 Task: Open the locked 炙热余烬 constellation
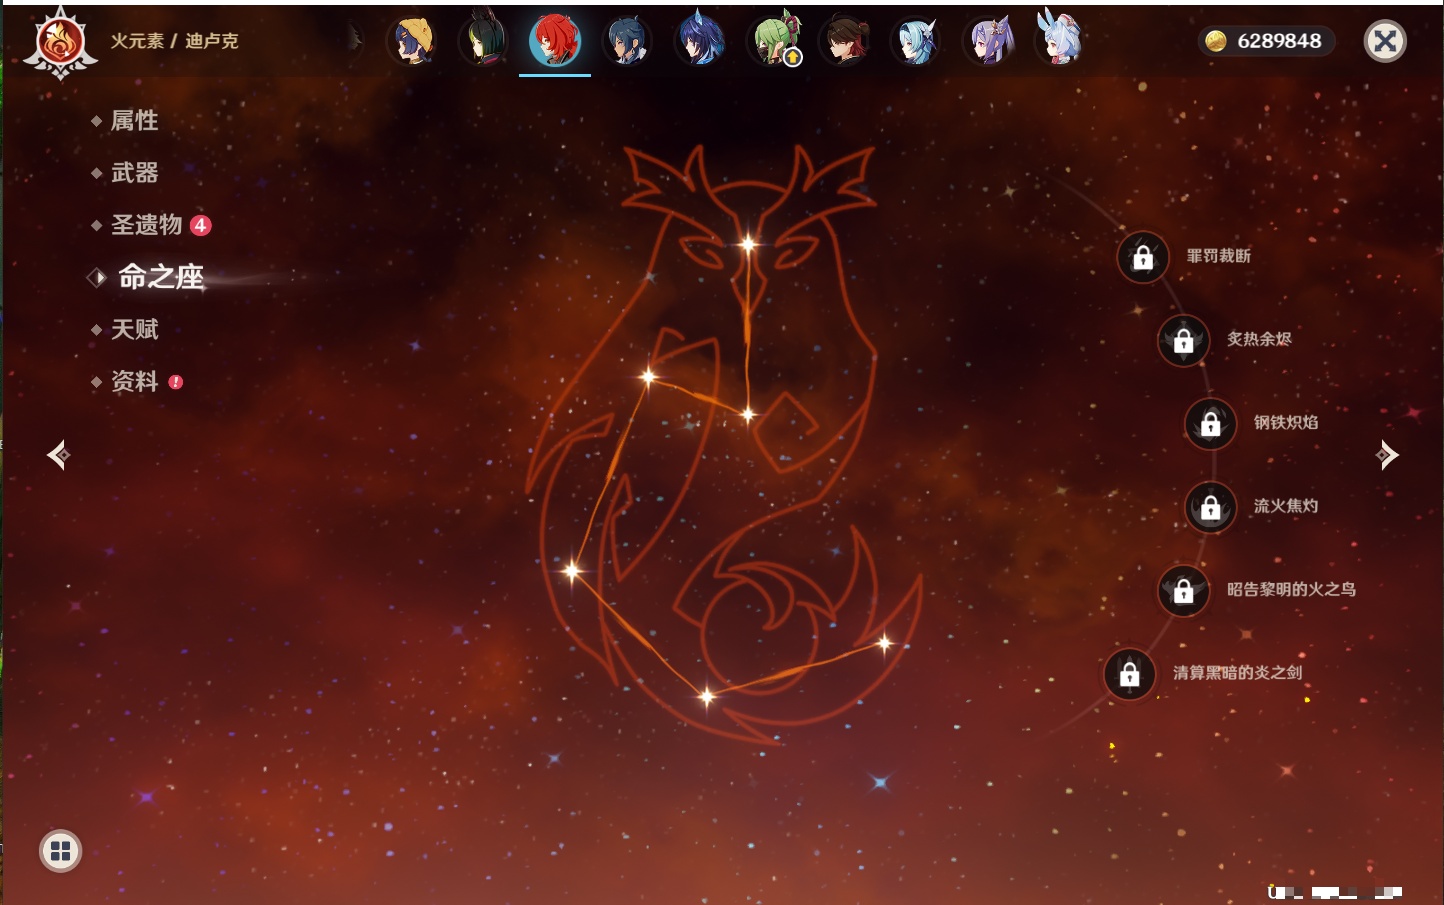click(1184, 340)
